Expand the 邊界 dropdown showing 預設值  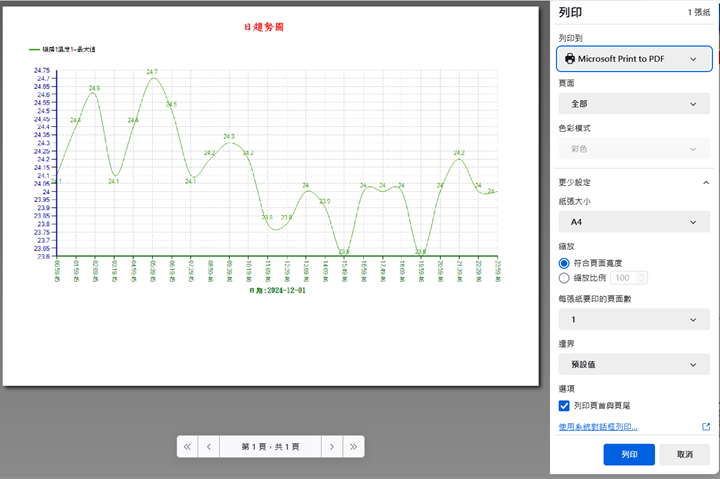pyautogui.click(x=633, y=365)
